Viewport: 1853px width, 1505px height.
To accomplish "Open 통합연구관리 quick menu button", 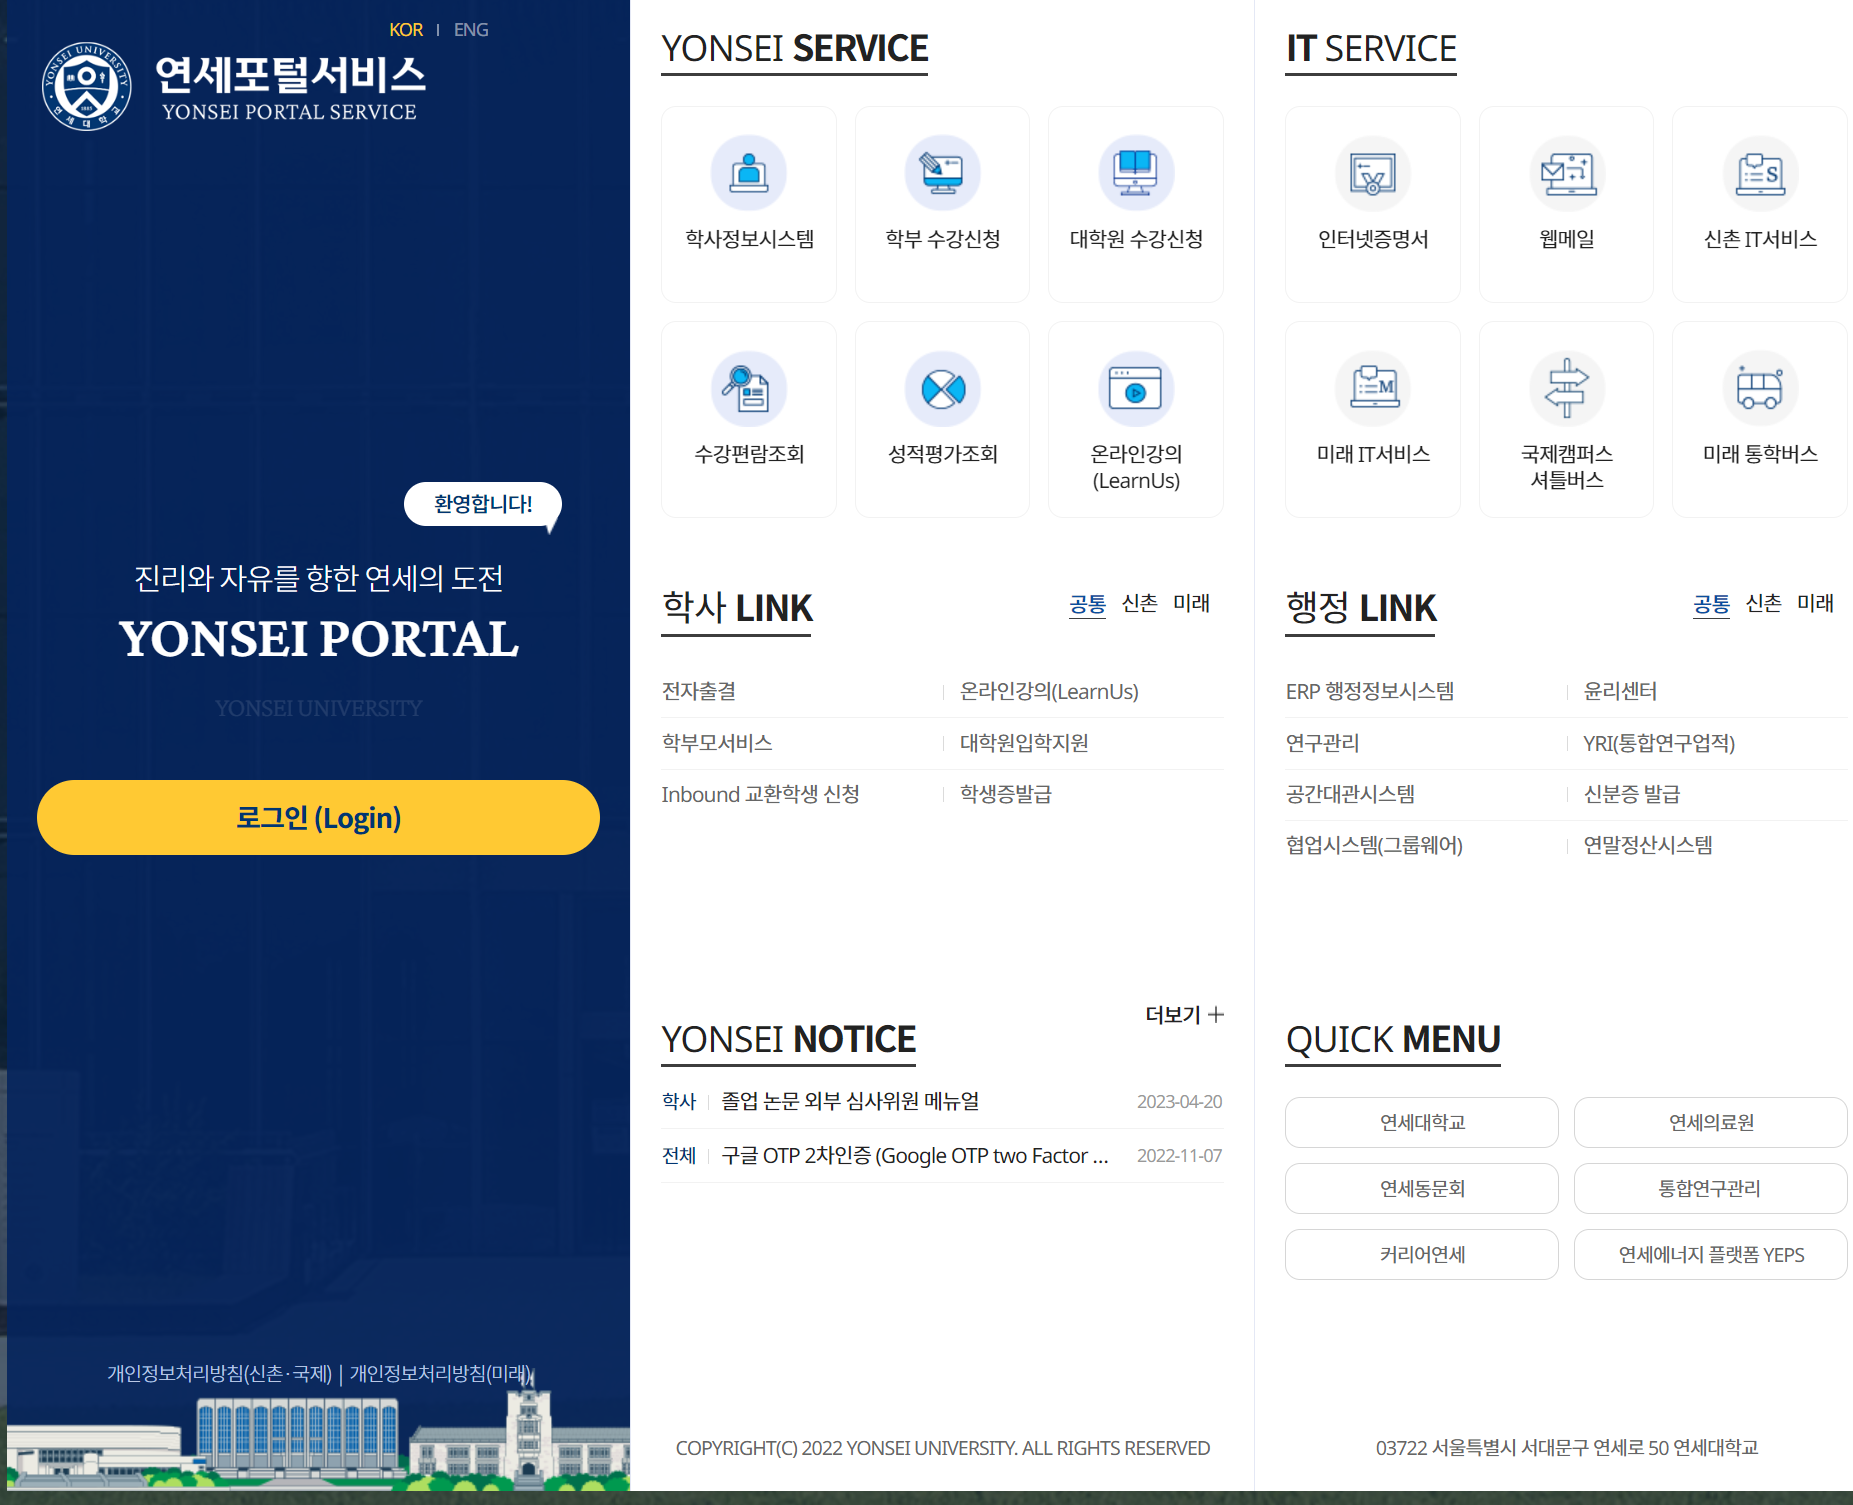I will (1711, 1188).
